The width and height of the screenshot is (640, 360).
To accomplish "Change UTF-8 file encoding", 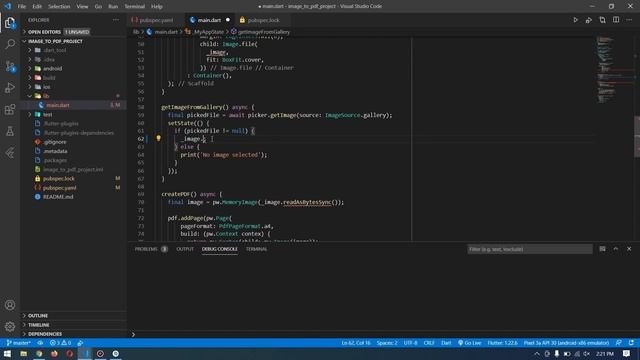I will click(410, 343).
